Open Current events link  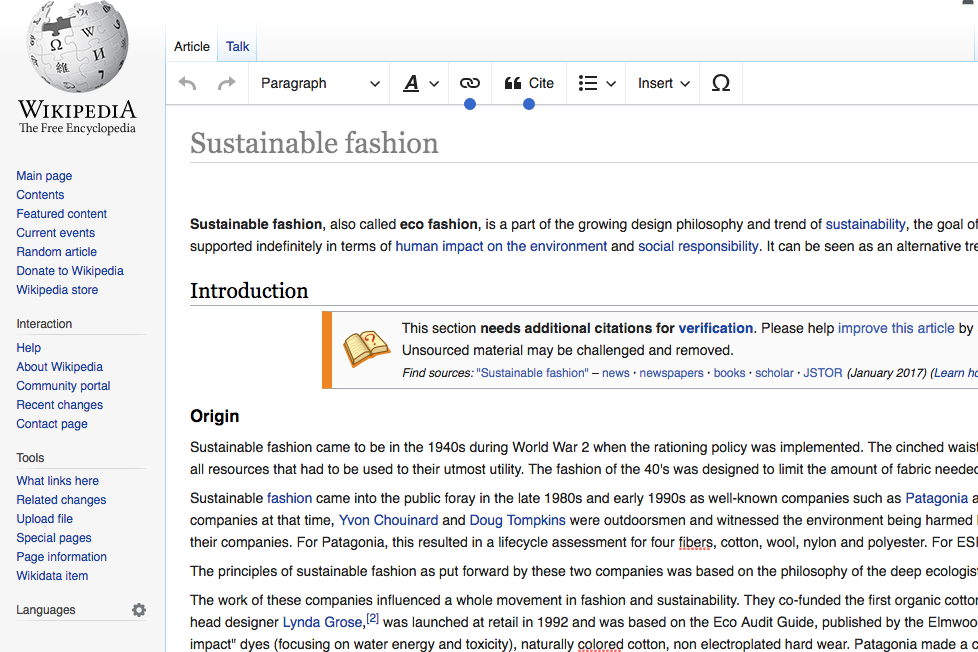(56, 233)
